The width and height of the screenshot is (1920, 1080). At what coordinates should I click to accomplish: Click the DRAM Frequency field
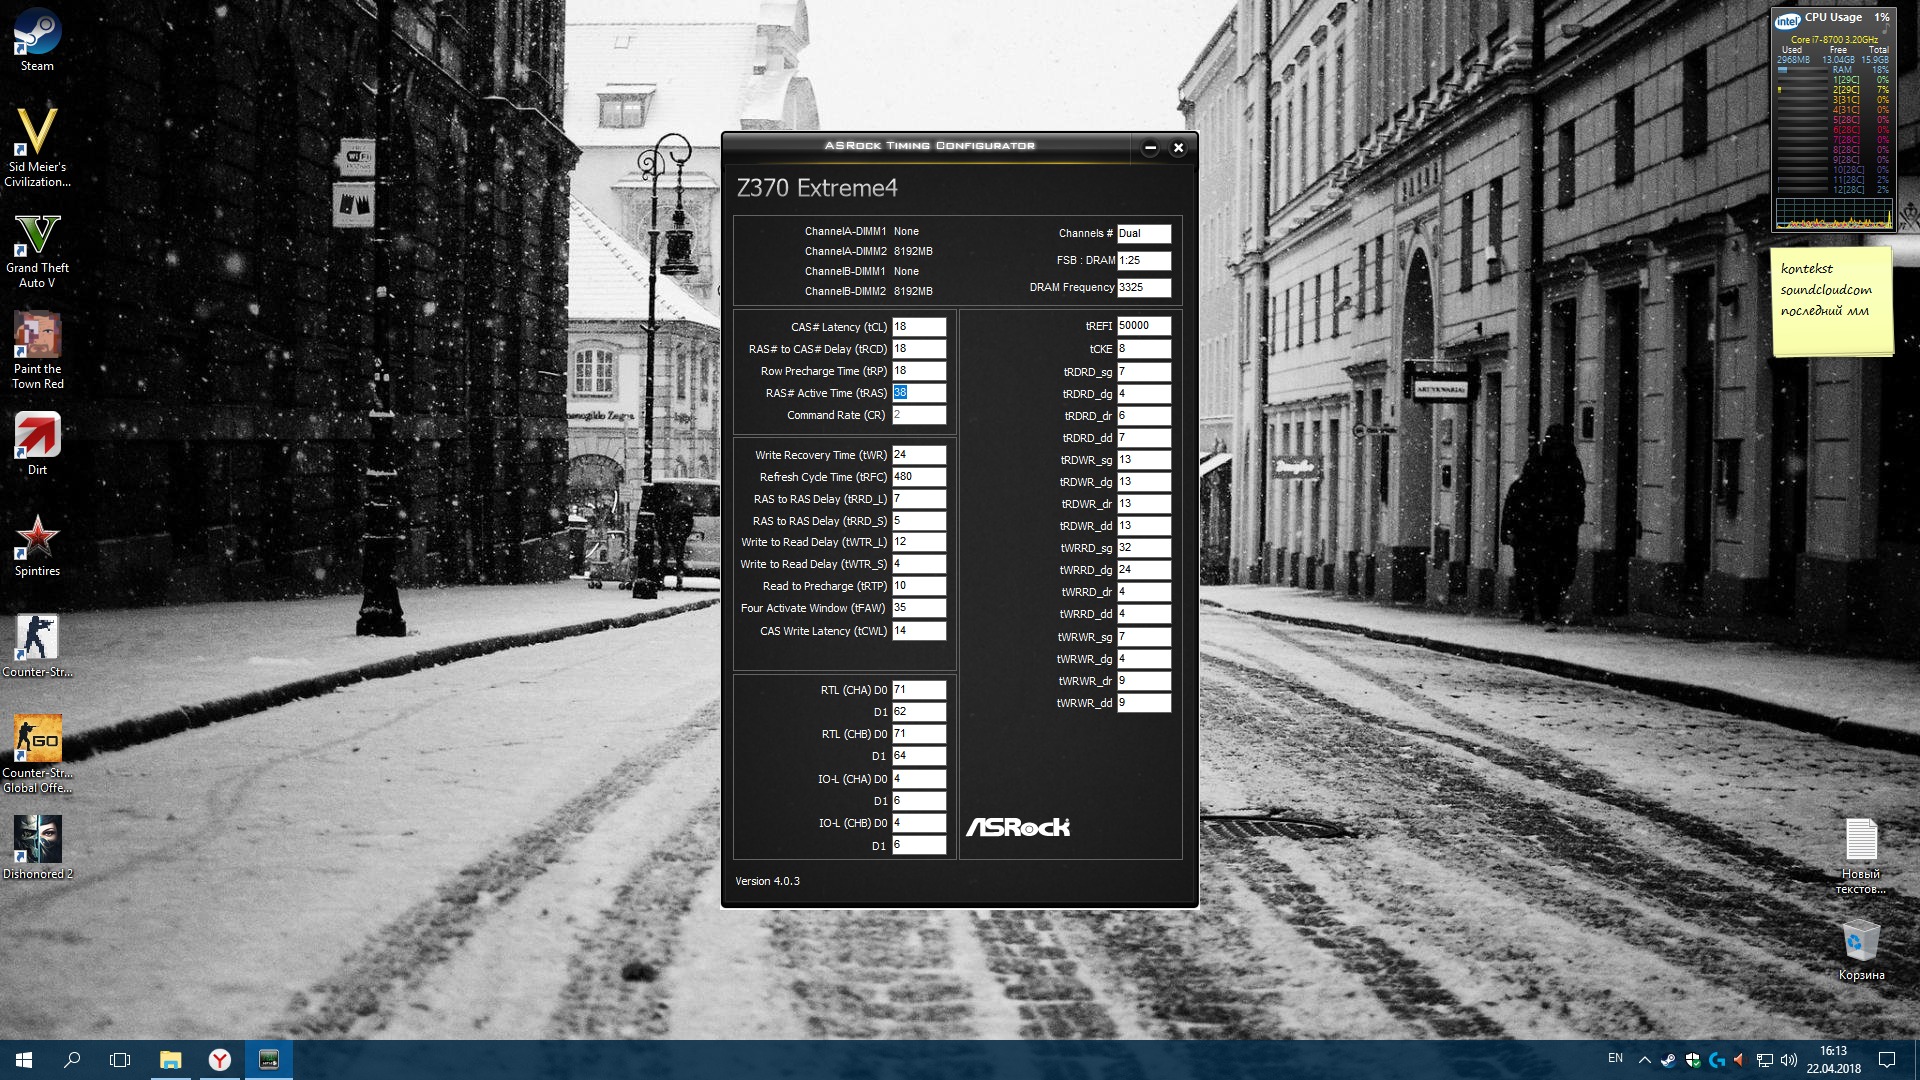click(1143, 287)
